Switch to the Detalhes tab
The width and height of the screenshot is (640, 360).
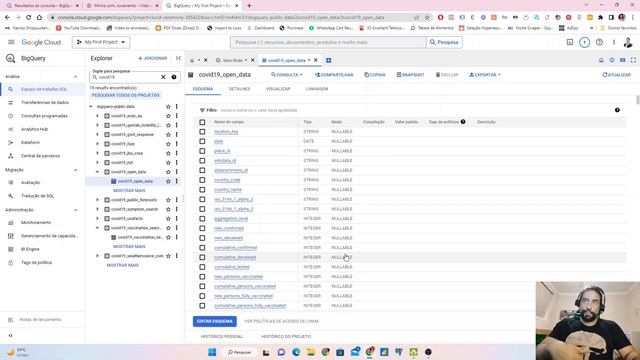coord(239,89)
